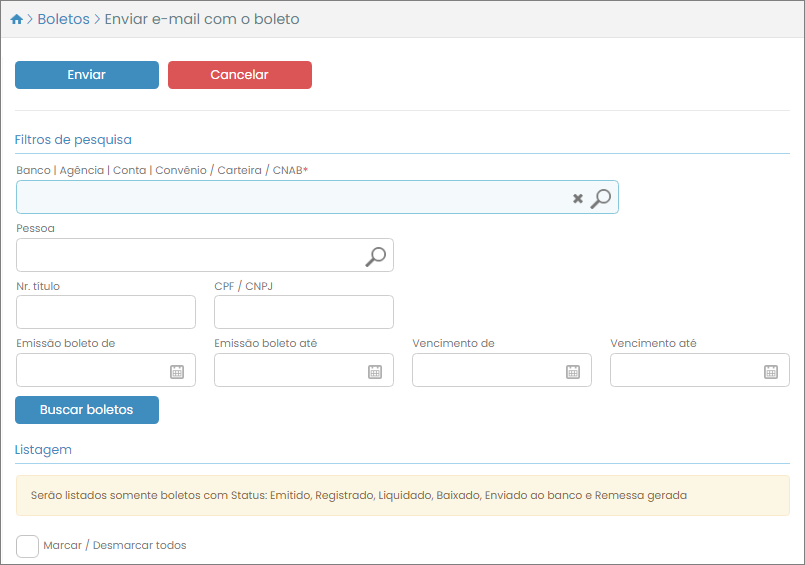The width and height of the screenshot is (805, 565).
Task: Open Banco search magnifier icon
Action: (600, 198)
